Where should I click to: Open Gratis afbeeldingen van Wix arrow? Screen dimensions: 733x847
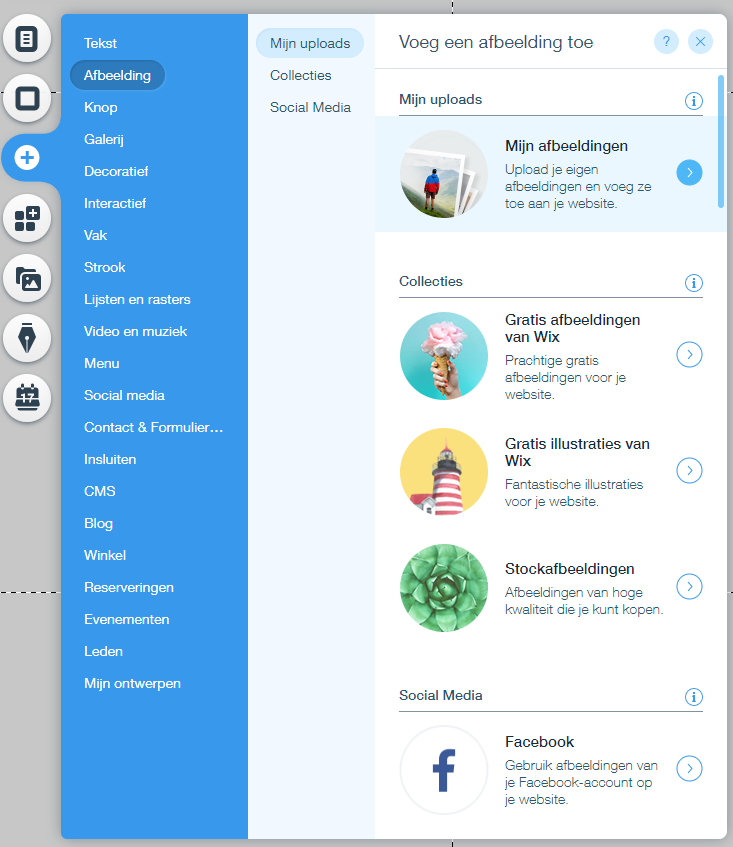(x=689, y=354)
